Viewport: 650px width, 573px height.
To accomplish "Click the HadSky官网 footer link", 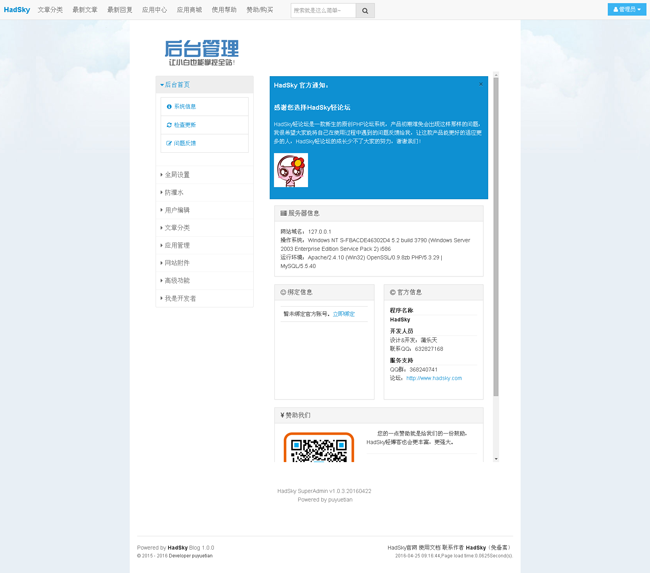I will coord(402,548).
